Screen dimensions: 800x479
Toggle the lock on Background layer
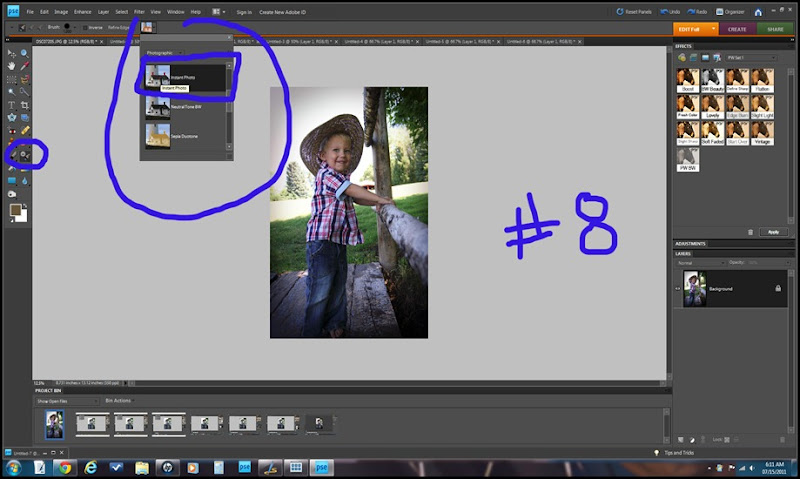(778, 288)
